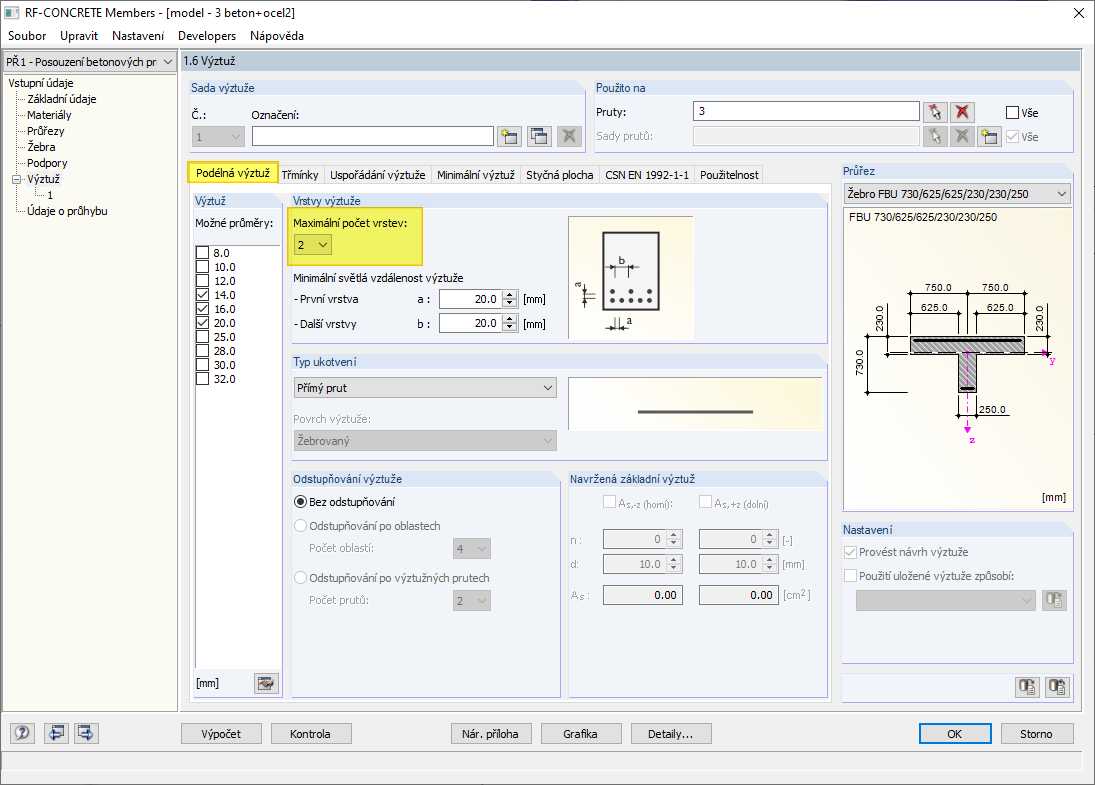Click the Výpočet button
1095x785 pixels.
pos(221,734)
